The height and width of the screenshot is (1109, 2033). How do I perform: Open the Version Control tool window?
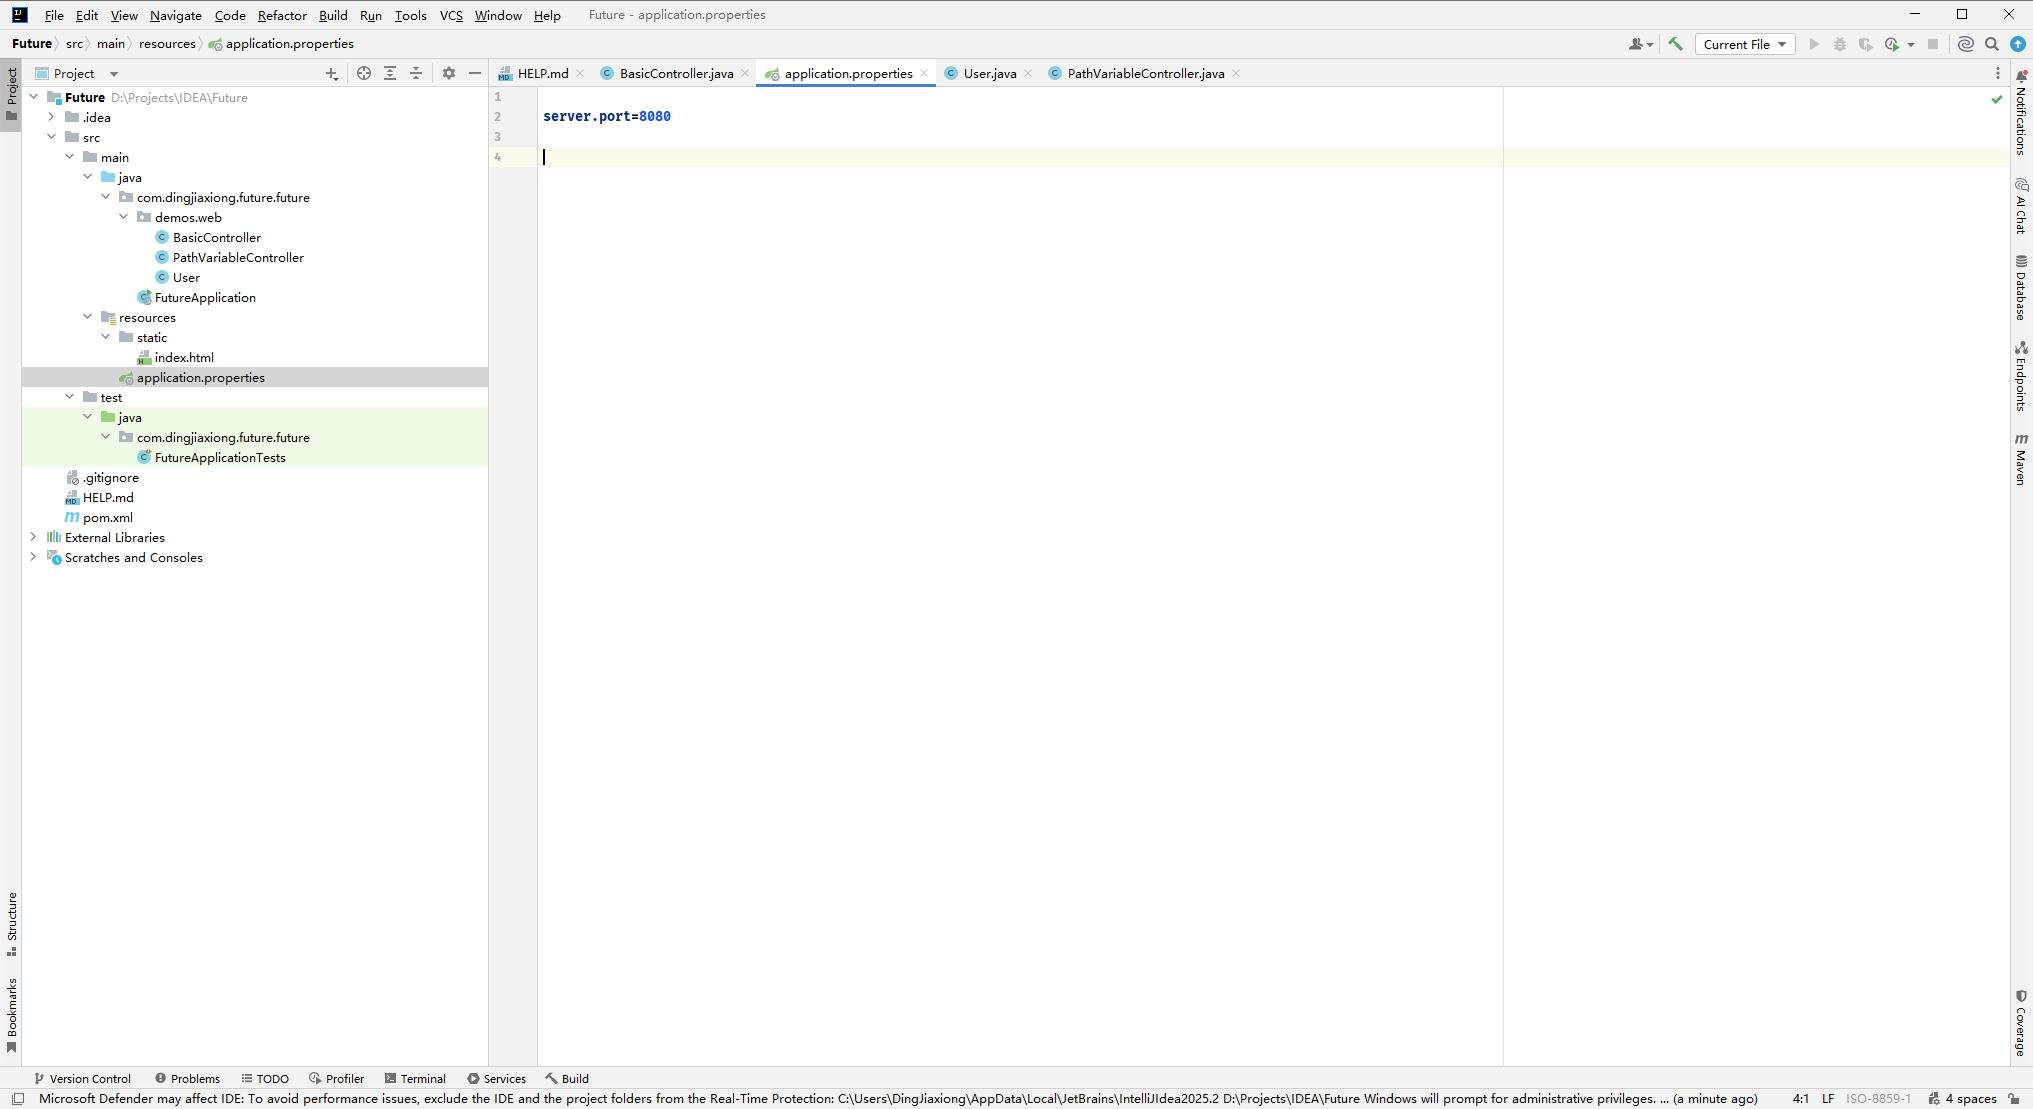tap(82, 1078)
